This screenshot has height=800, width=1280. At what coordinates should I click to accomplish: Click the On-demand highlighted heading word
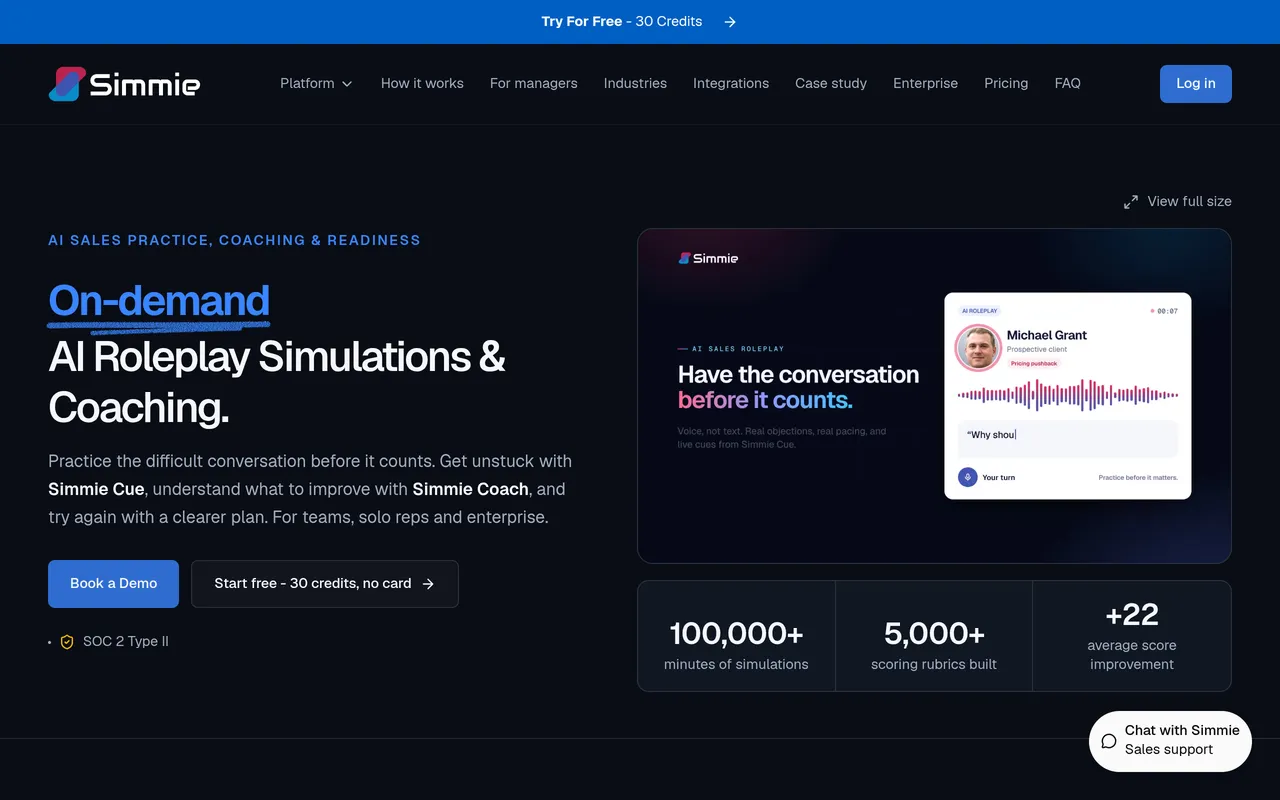pos(159,301)
